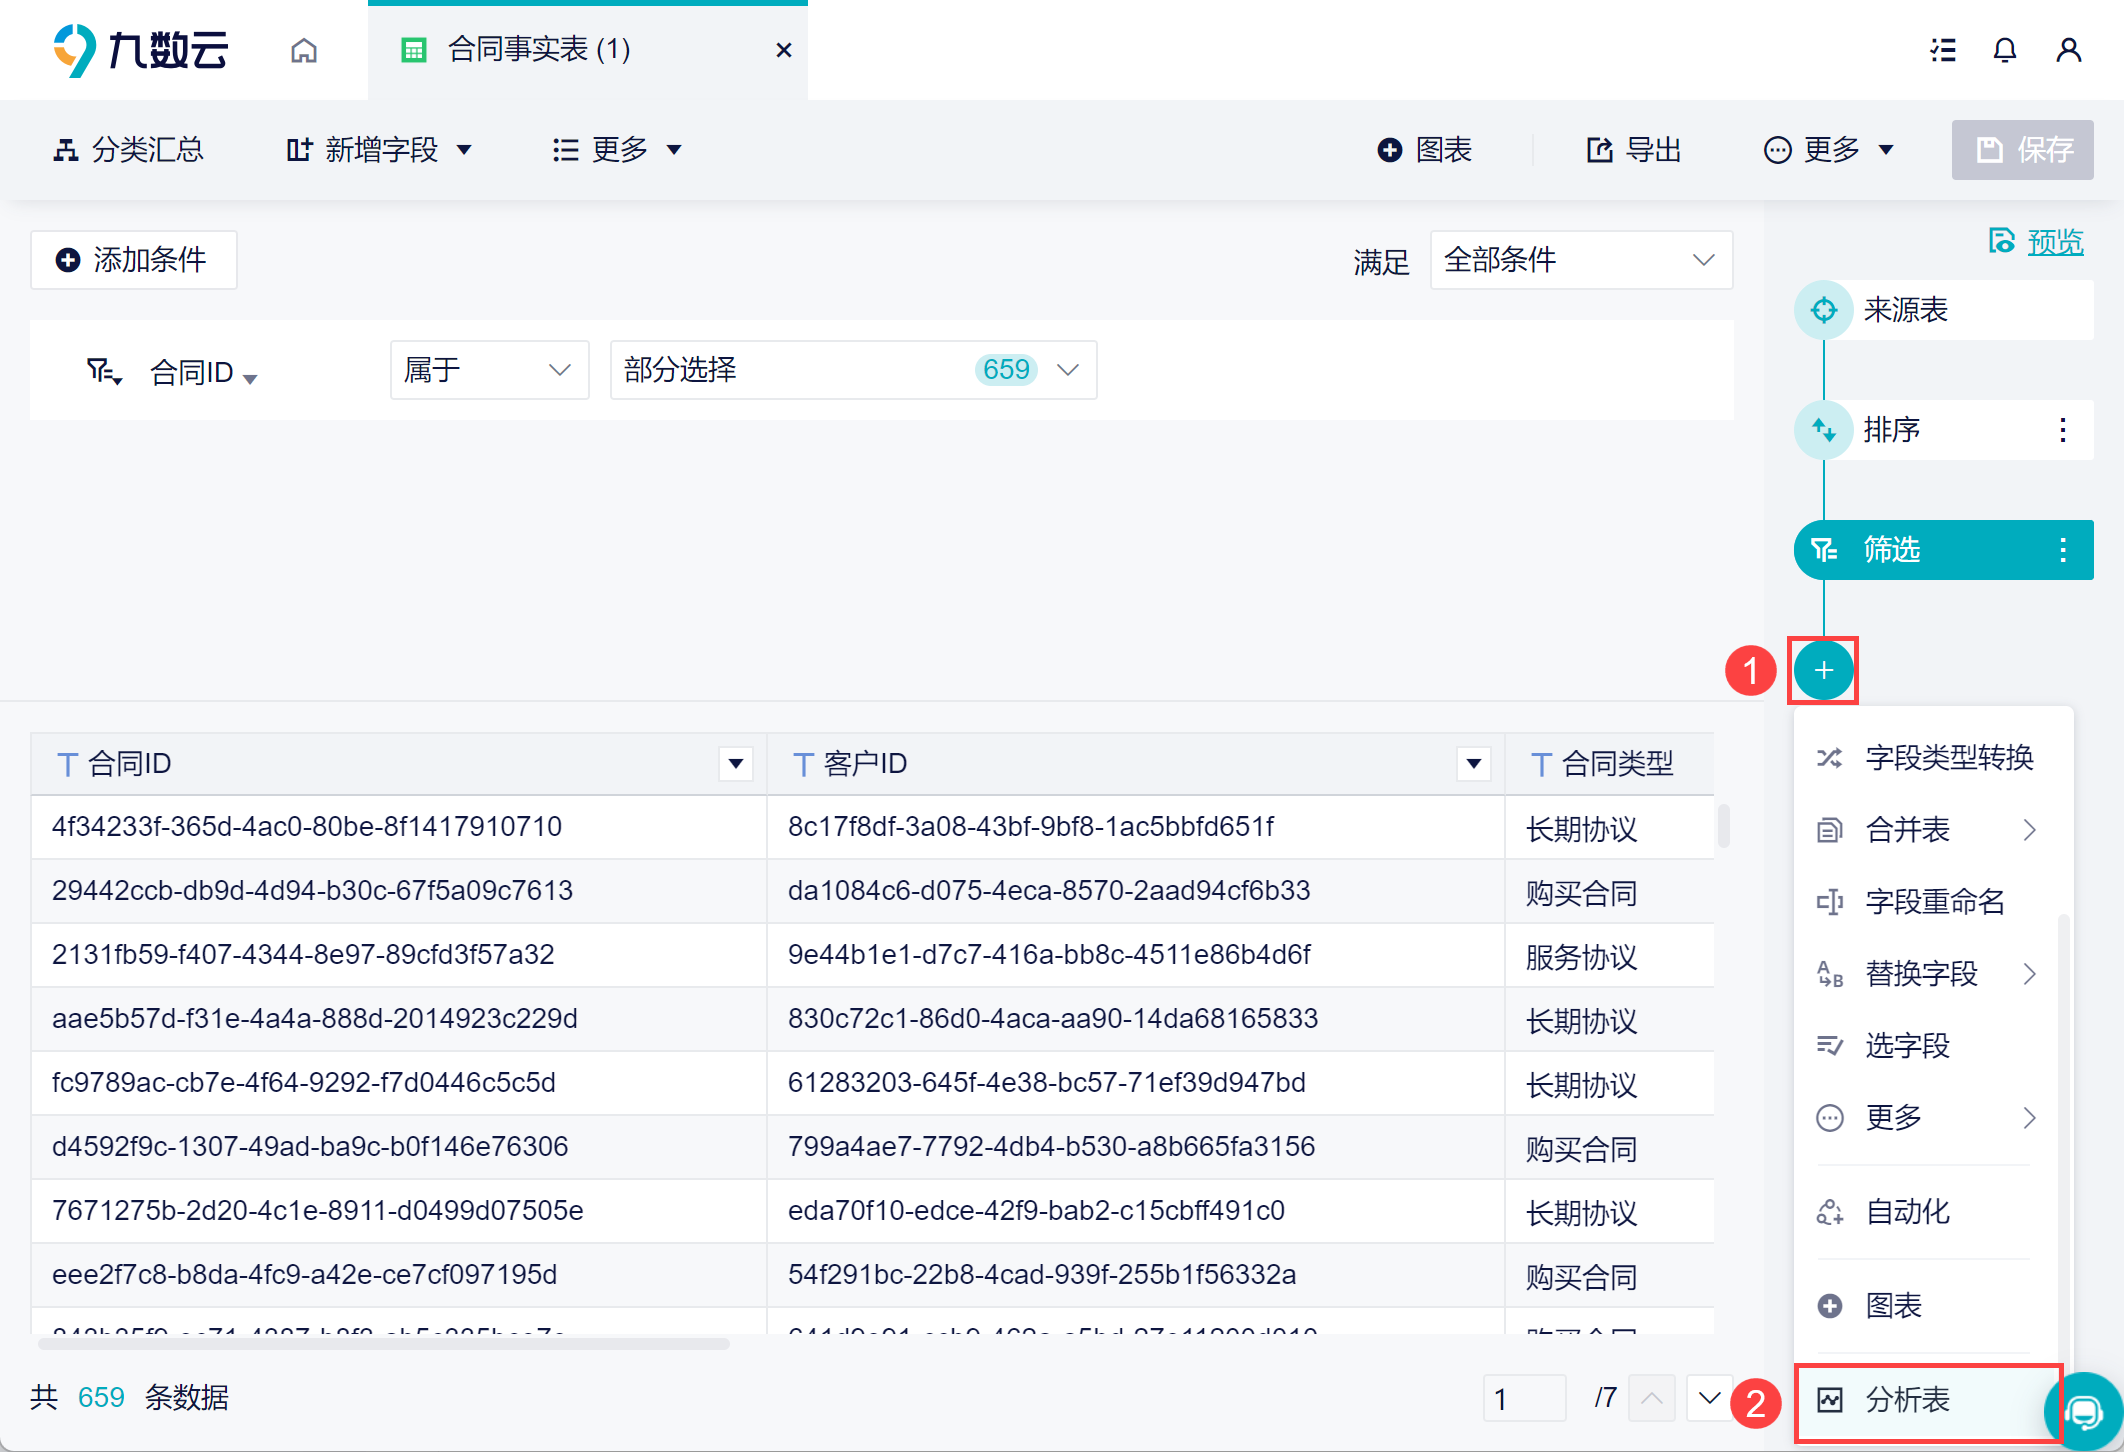Open the task list icon
The height and width of the screenshot is (1452, 2124).
click(x=1942, y=50)
